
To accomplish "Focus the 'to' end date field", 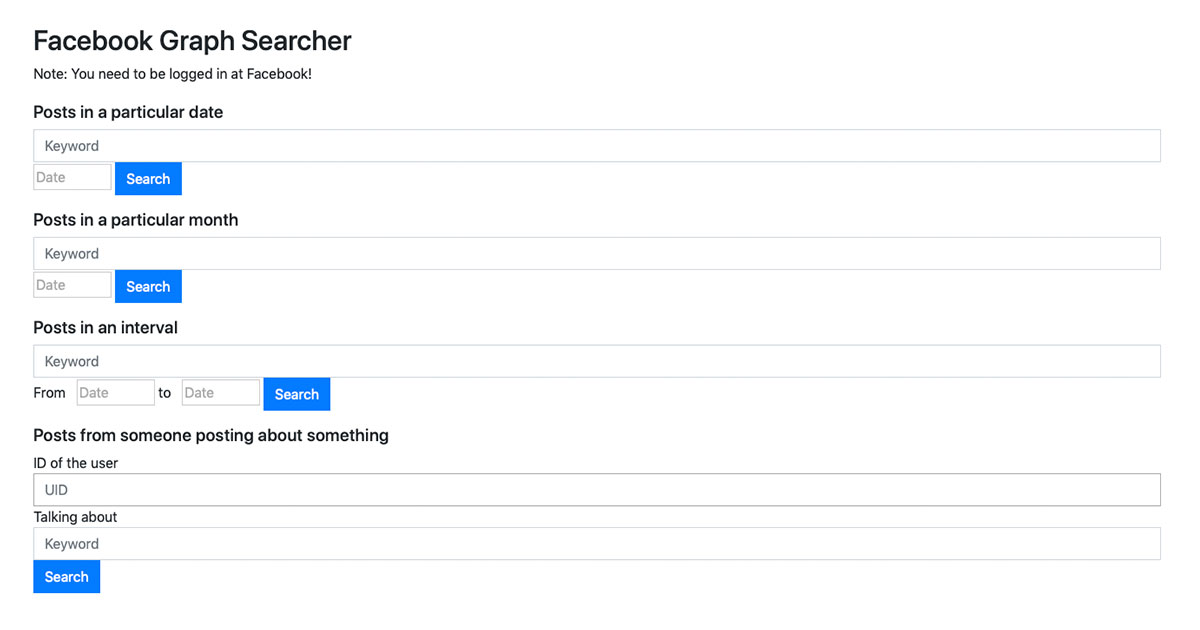I will [220, 393].
